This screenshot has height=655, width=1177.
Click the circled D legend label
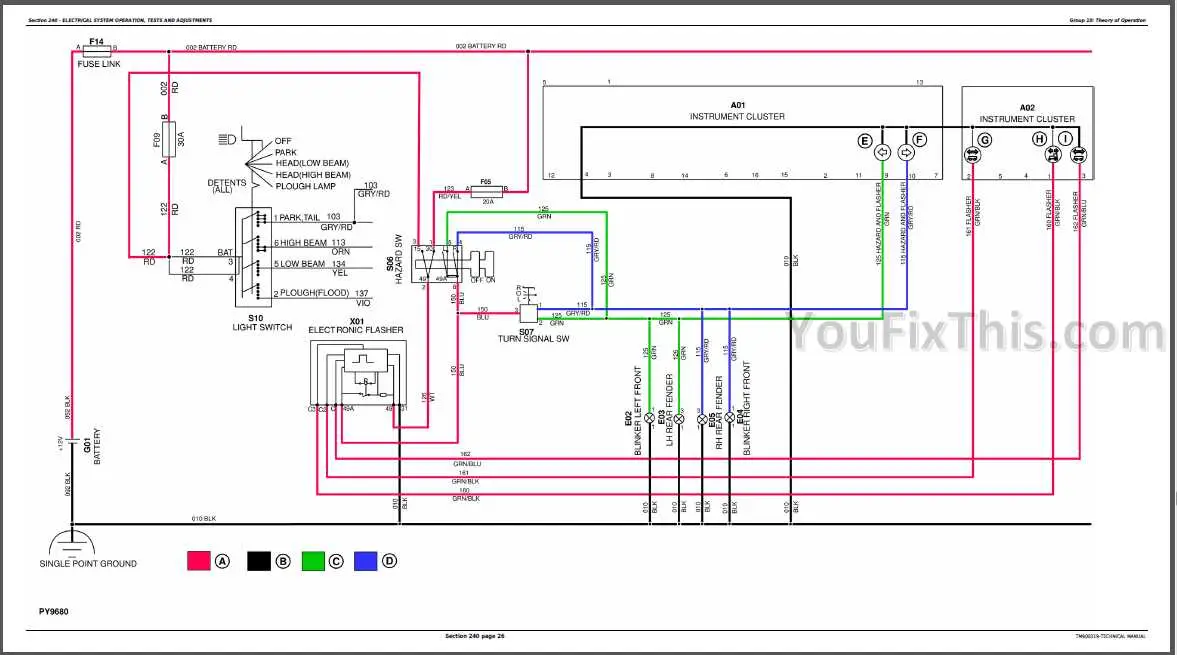[389, 560]
